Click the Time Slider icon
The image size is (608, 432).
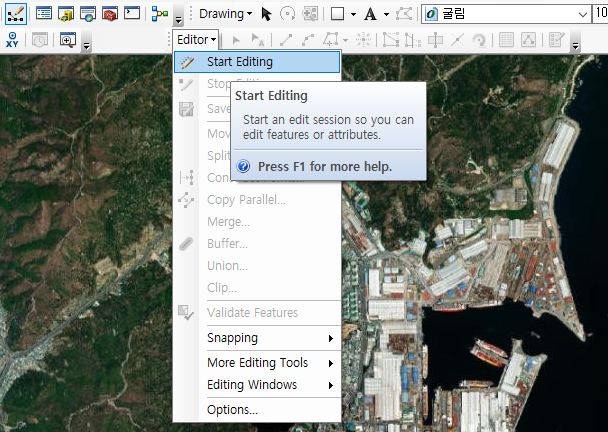click(40, 40)
